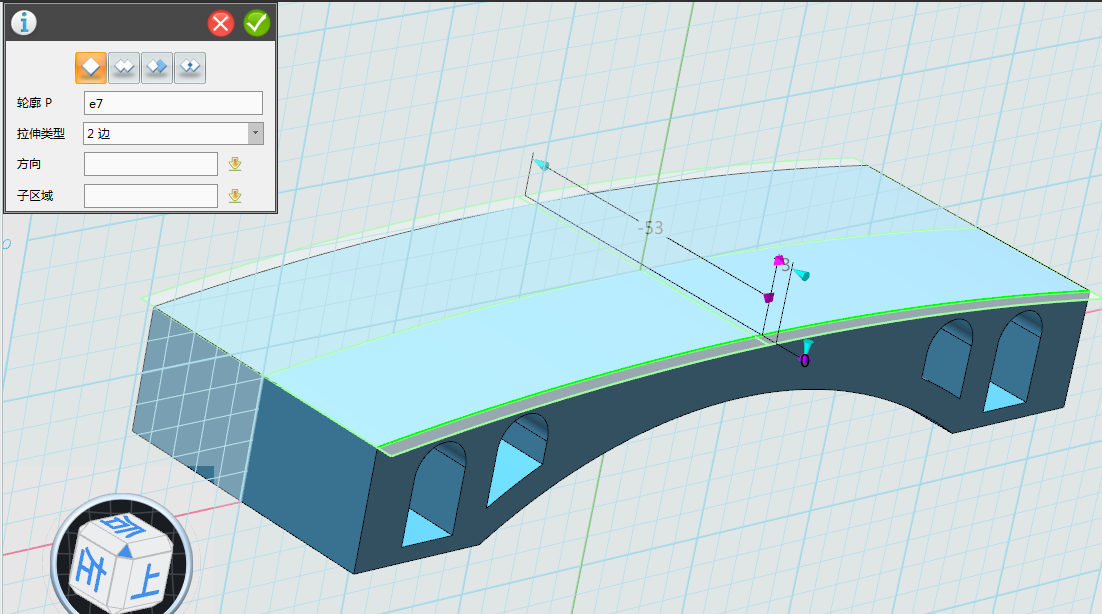Switch to the subtract-material mode icon

(157, 67)
